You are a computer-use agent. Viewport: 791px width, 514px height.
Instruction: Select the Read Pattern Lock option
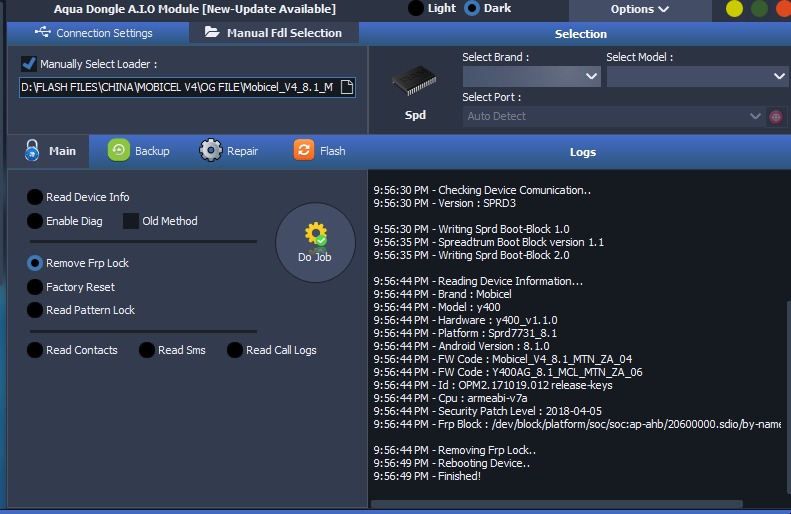34,310
